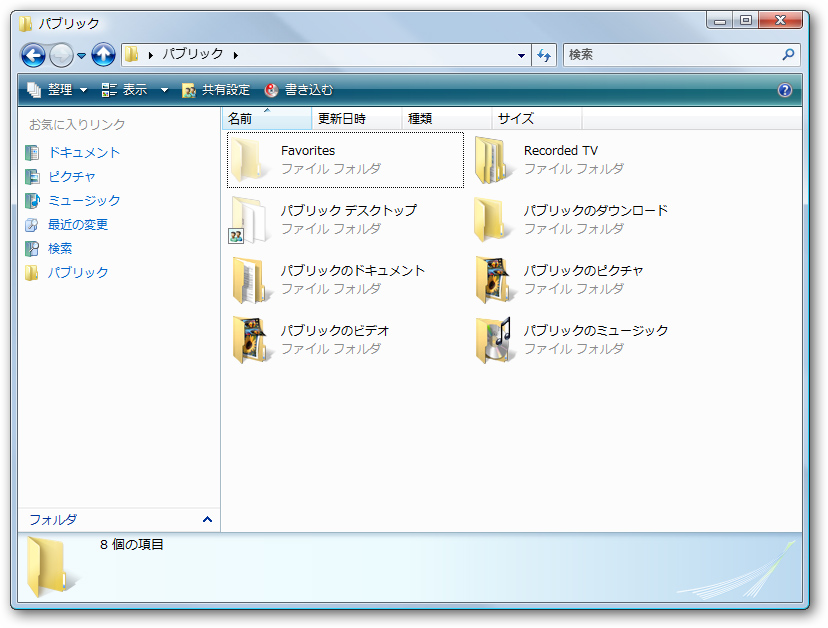Viewport: 828px width, 628px height.
Task: Click 検索 sidebar icon
Action: (32, 248)
